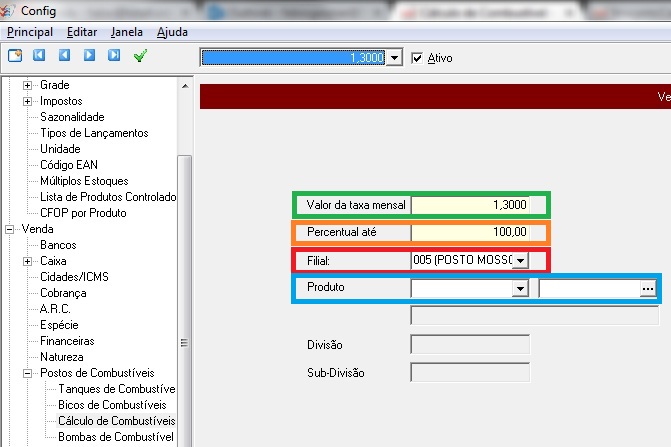Select Bicos de Combustíveis item
The image size is (671, 447).
click(112, 405)
